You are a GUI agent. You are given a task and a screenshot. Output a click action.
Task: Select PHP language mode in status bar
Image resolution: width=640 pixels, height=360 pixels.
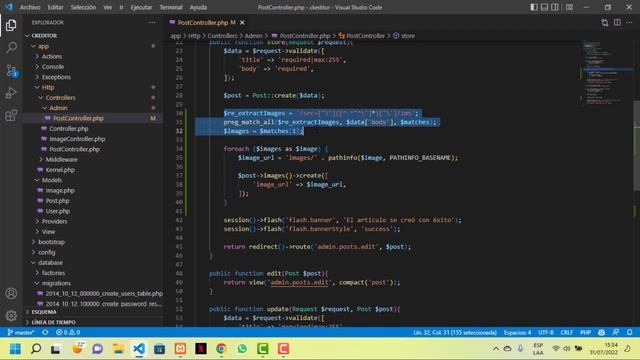click(585, 332)
